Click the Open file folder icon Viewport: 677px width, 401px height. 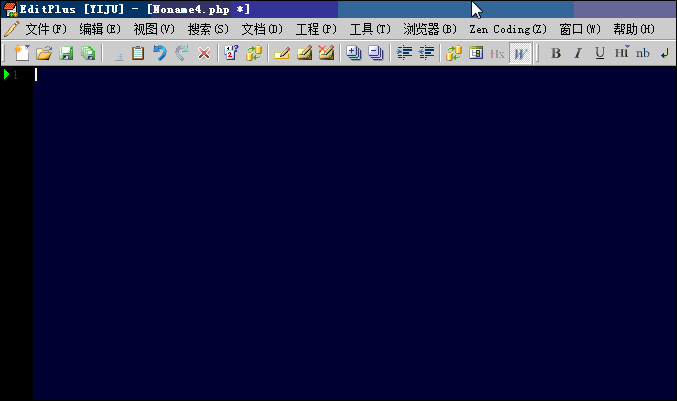(x=44, y=53)
